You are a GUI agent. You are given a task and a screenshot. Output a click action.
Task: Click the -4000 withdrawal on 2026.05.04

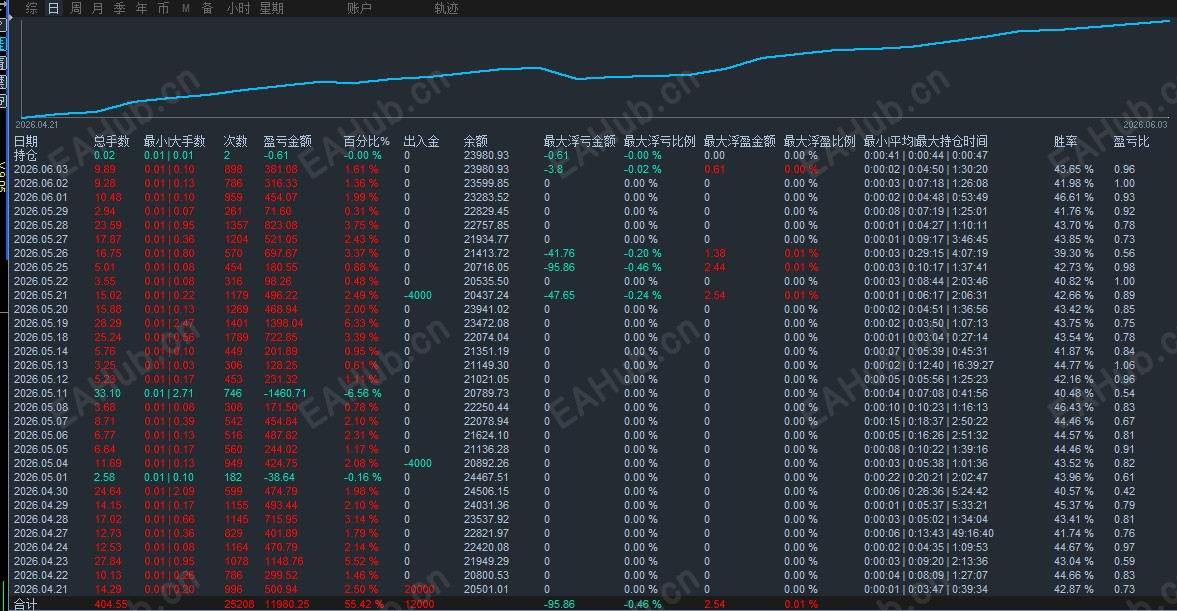point(417,463)
